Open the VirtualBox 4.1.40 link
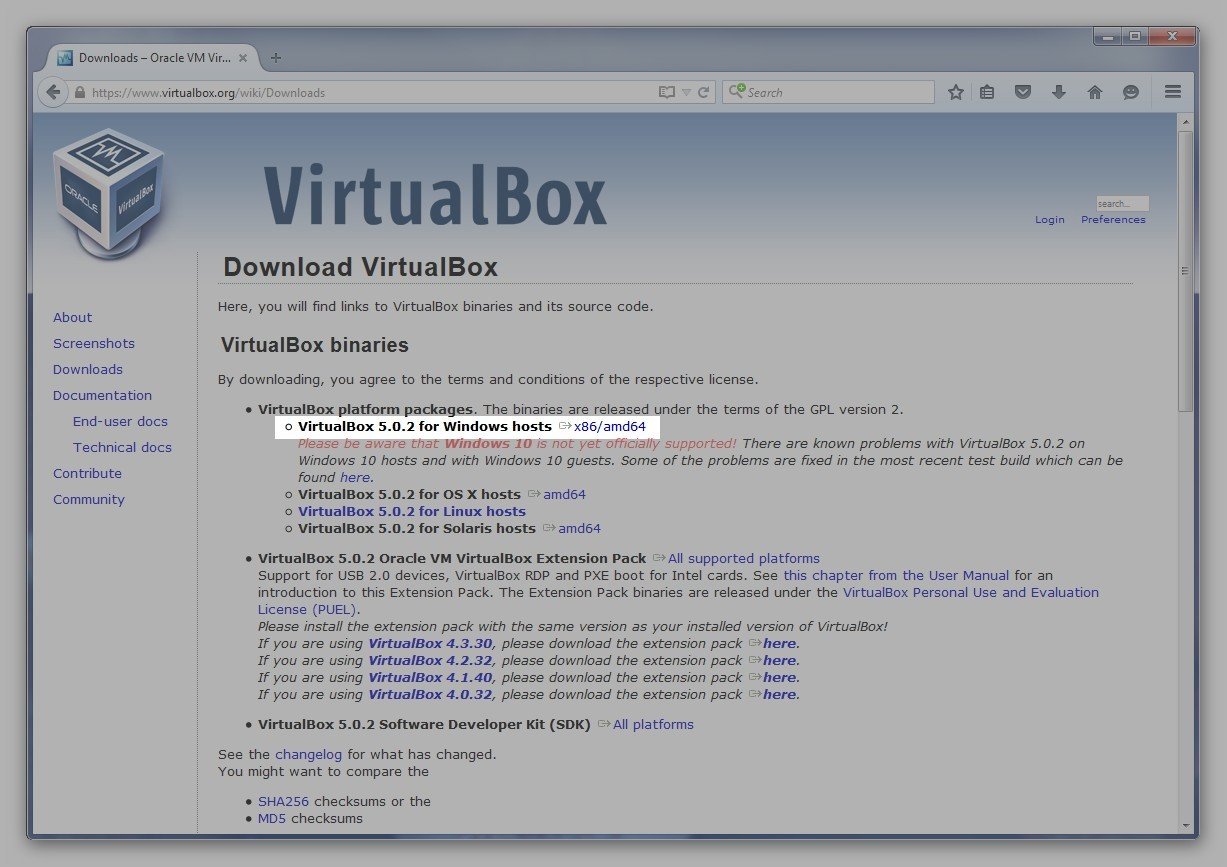1227x867 pixels. tap(431, 677)
